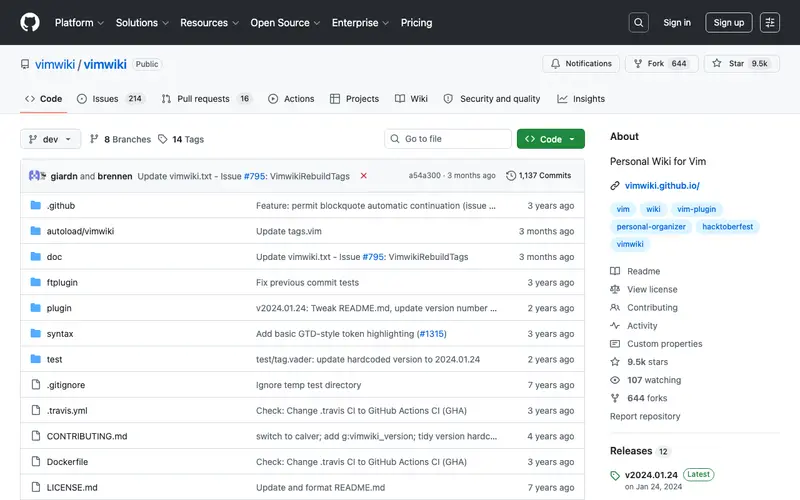Switch to the Issues tab

click(111, 98)
